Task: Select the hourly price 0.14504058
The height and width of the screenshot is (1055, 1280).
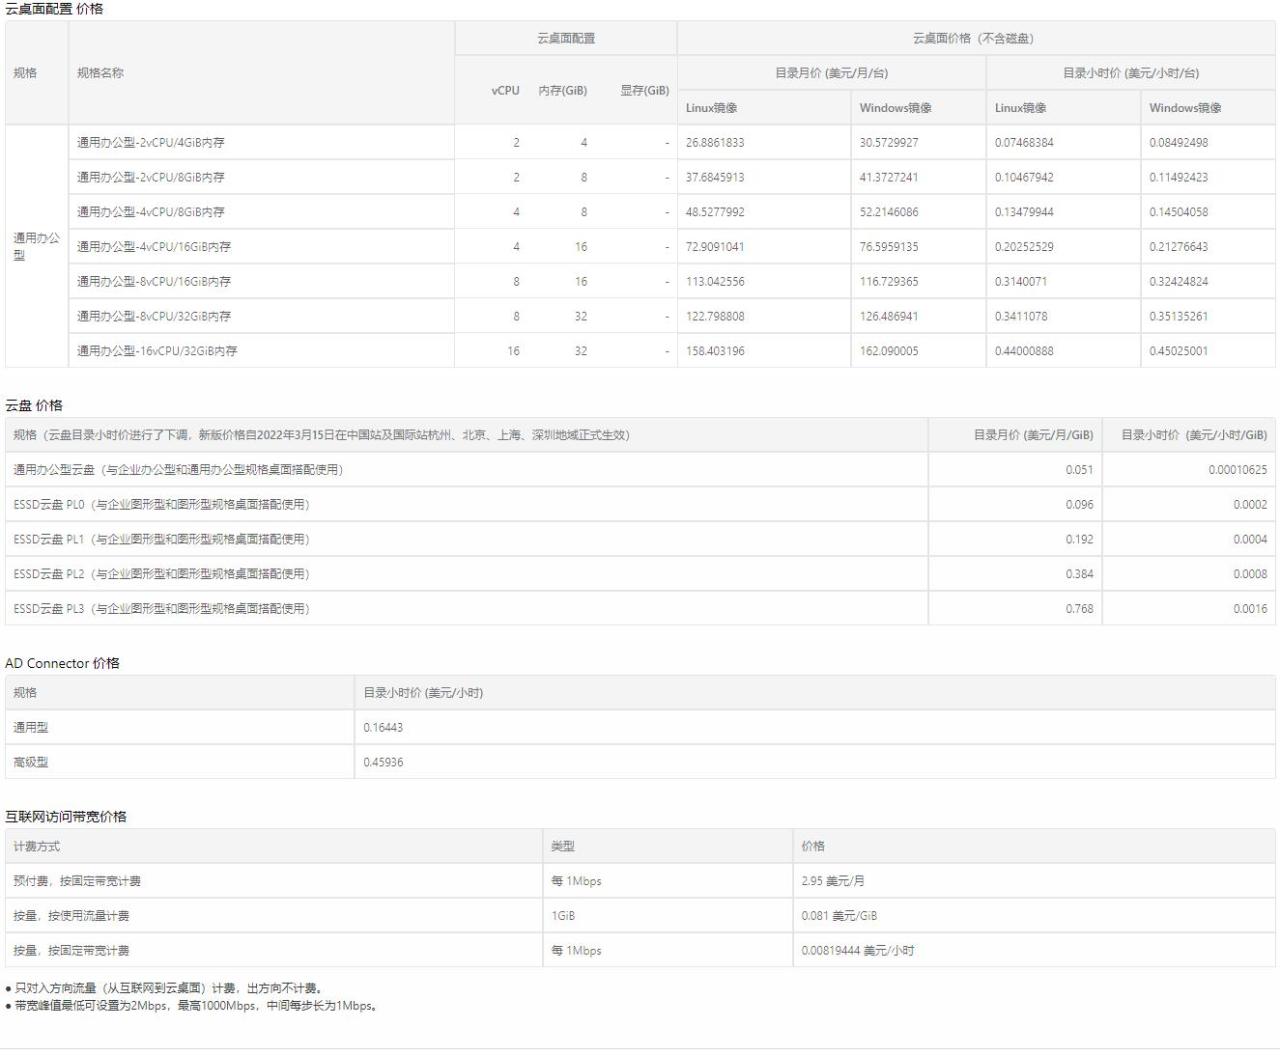Action: tap(1179, 212)
